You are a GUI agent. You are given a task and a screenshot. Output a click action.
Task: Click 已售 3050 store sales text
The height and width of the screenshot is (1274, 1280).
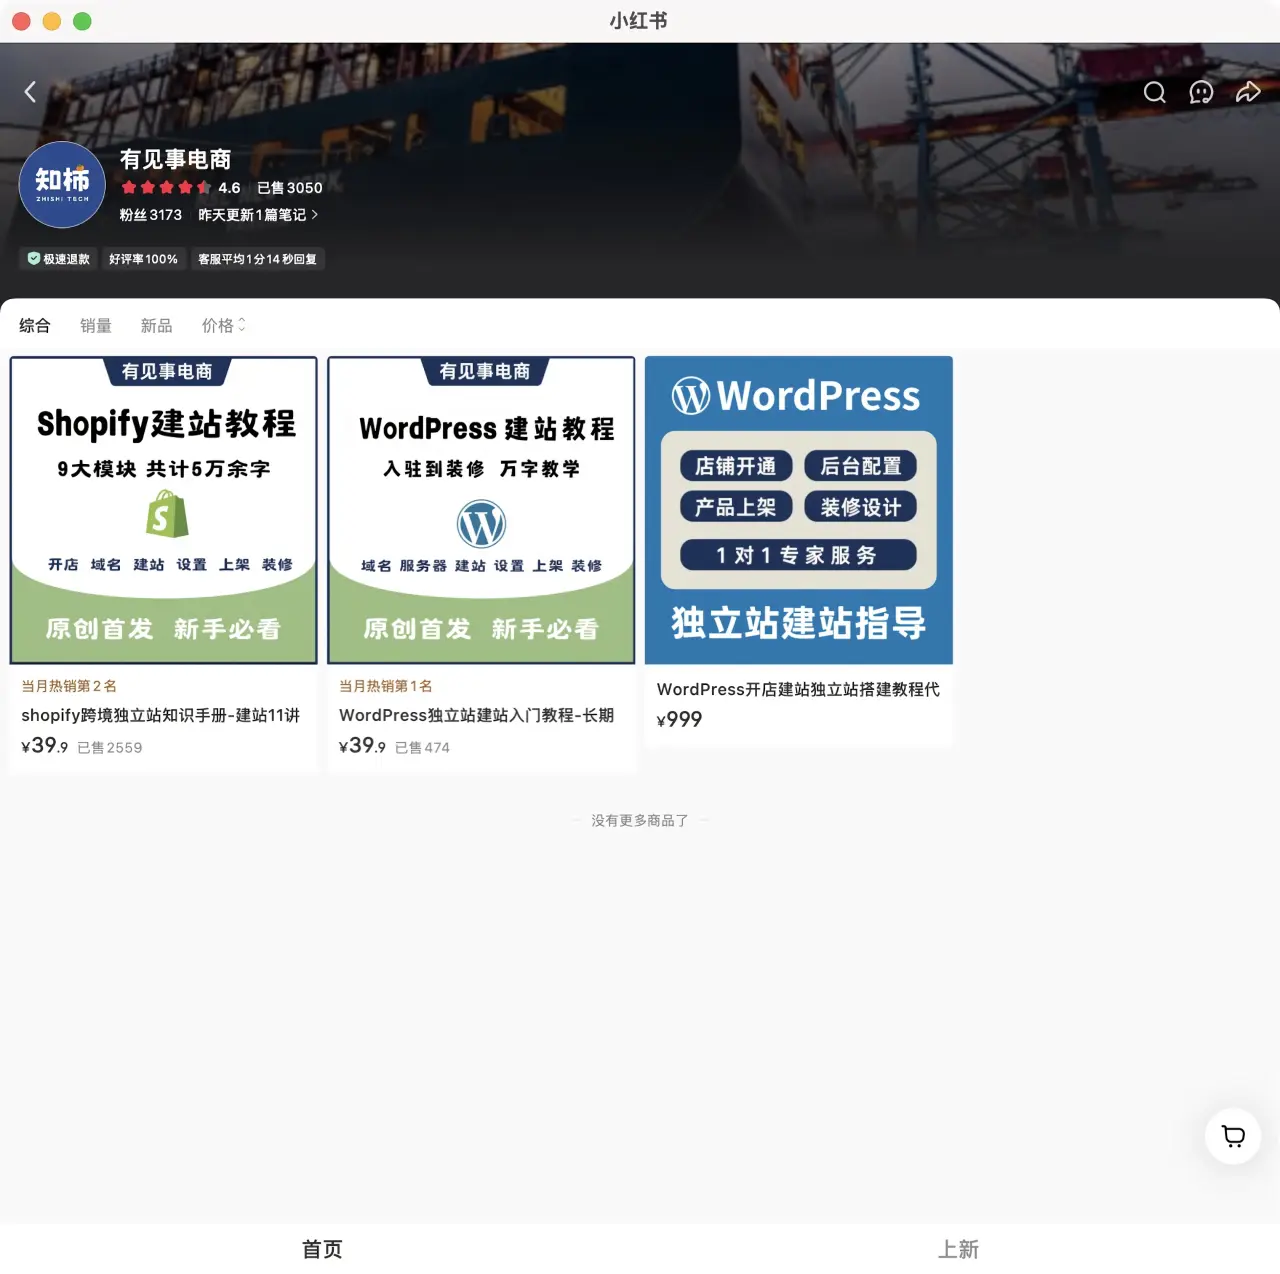coord(290,187)
